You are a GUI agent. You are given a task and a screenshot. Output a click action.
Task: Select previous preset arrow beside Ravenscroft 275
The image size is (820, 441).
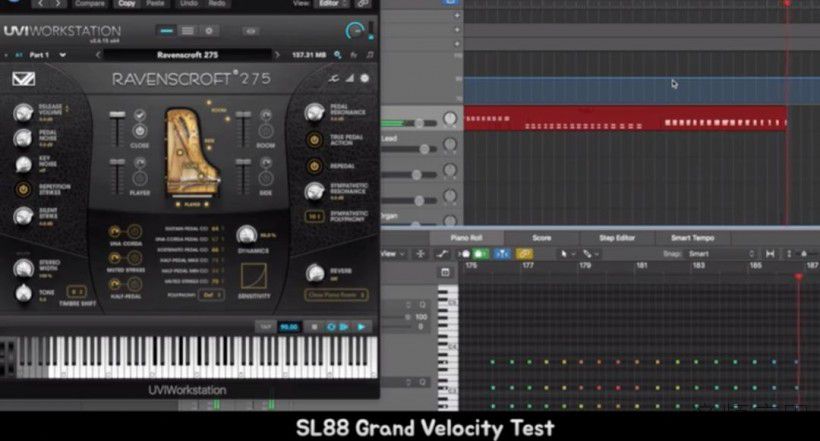click(x=98, y=55)
